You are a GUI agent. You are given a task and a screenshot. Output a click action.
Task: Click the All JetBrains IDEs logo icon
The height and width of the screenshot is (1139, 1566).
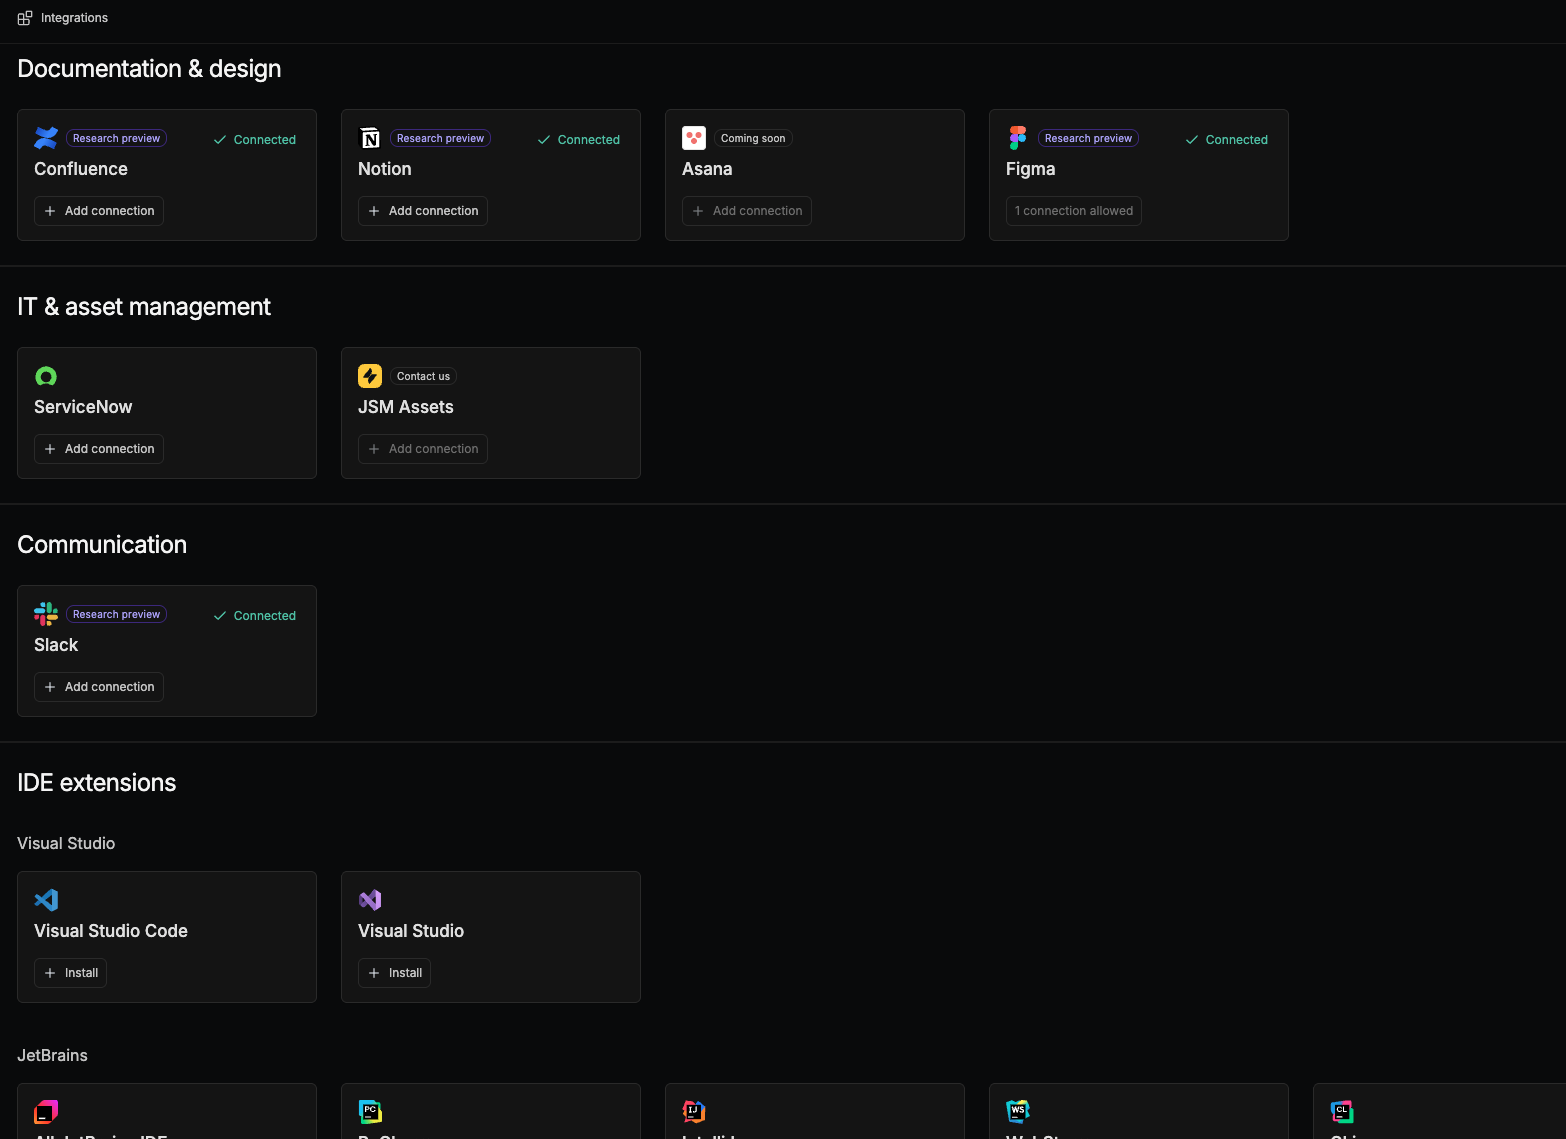[46, 1112]
